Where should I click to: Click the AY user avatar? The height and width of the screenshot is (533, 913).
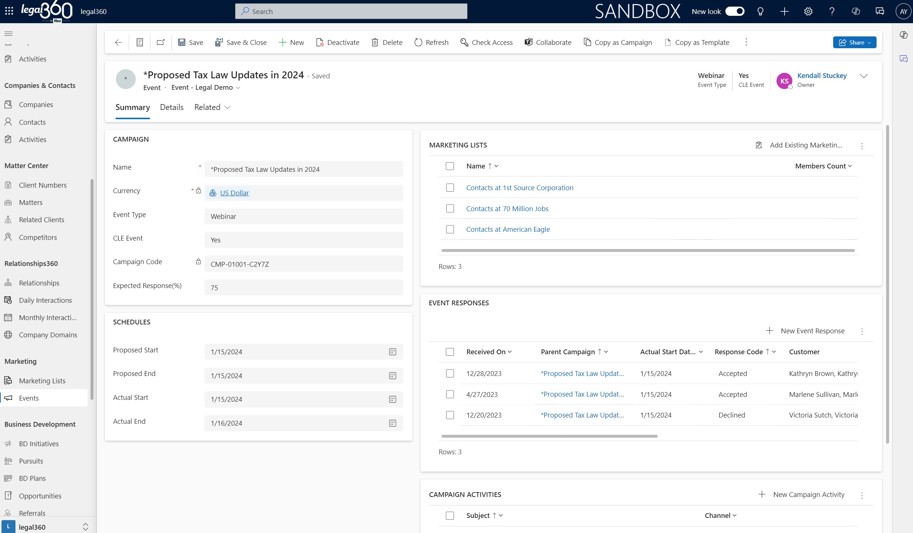(903, 11)
